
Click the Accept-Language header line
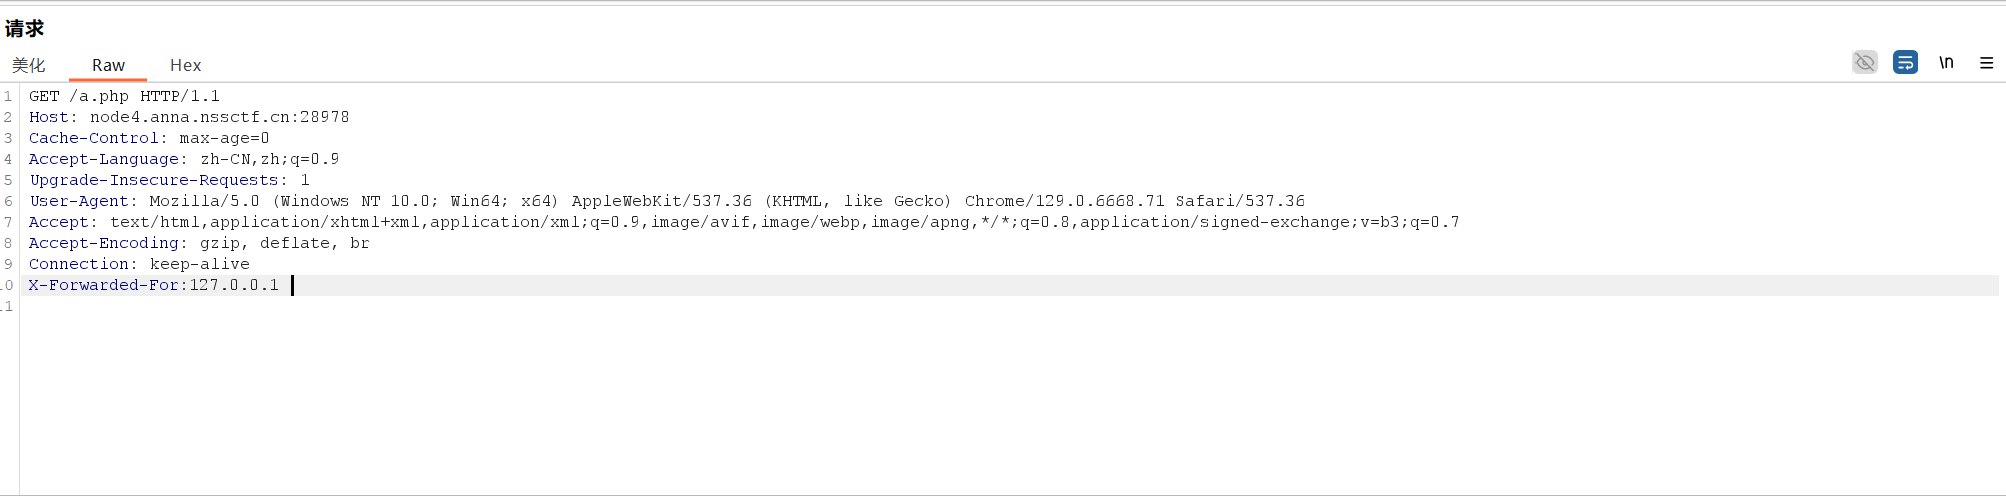coord(183,159)
